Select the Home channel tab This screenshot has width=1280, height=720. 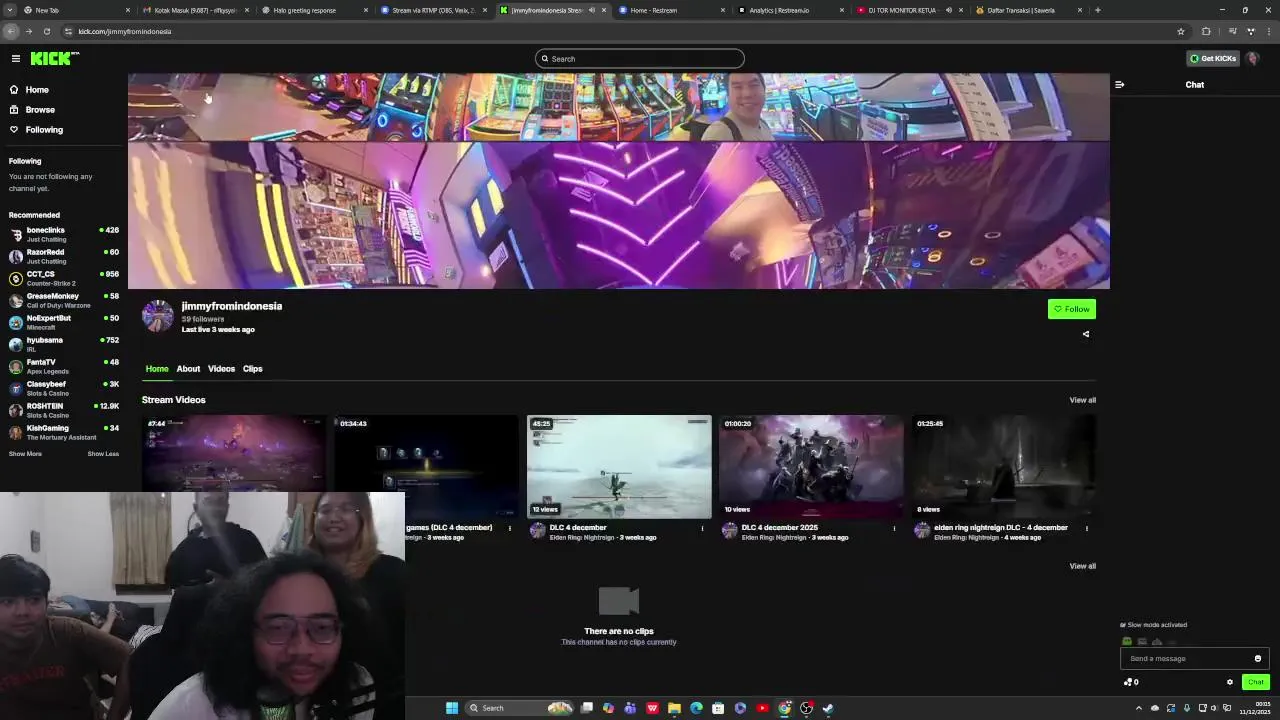157,369
